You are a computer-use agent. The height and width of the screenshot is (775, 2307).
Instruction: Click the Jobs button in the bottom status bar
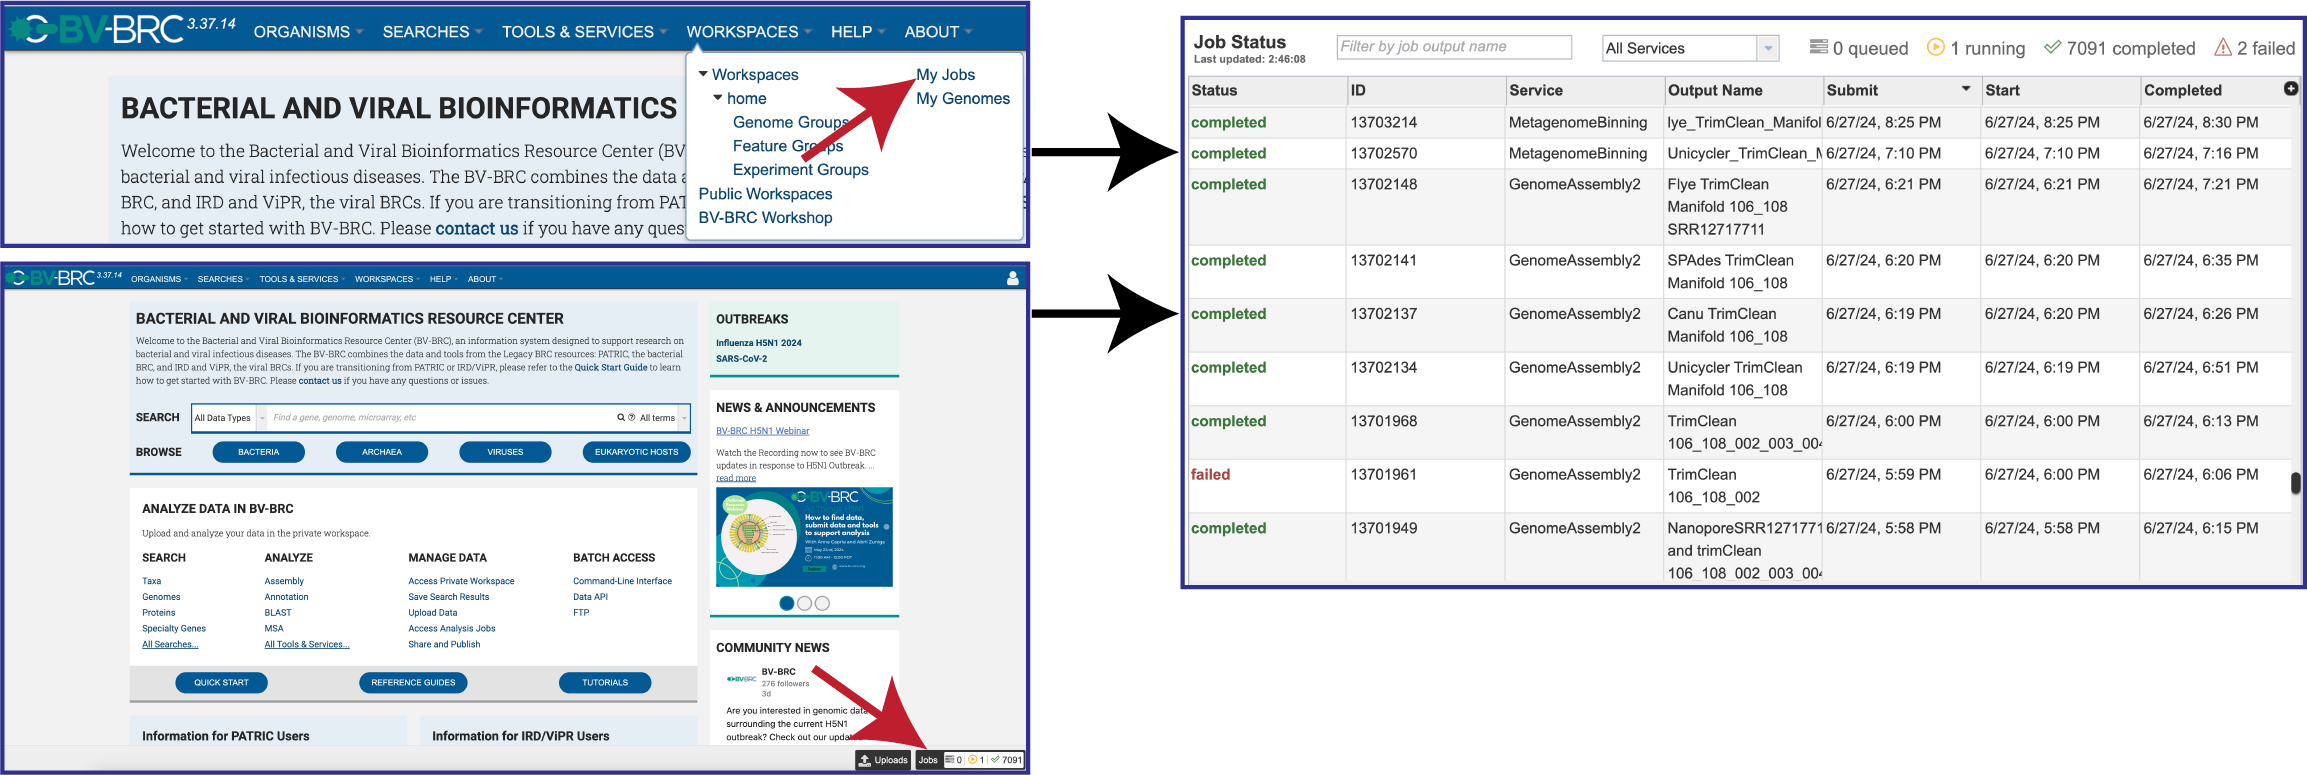tap(928, 760)
